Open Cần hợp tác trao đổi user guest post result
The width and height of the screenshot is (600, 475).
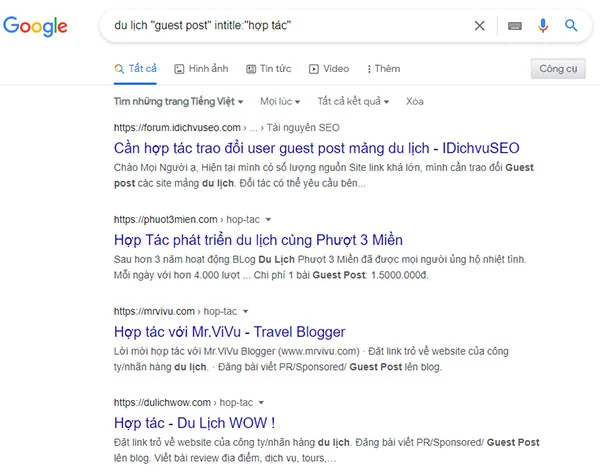[316, 148]
